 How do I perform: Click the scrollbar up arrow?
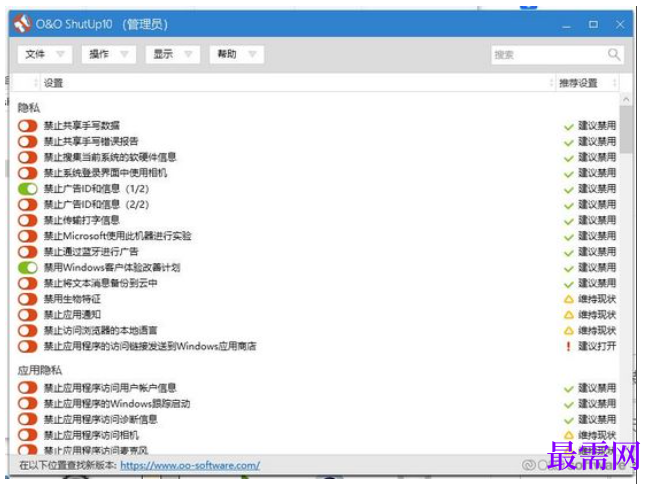click(x=626, y=100)
